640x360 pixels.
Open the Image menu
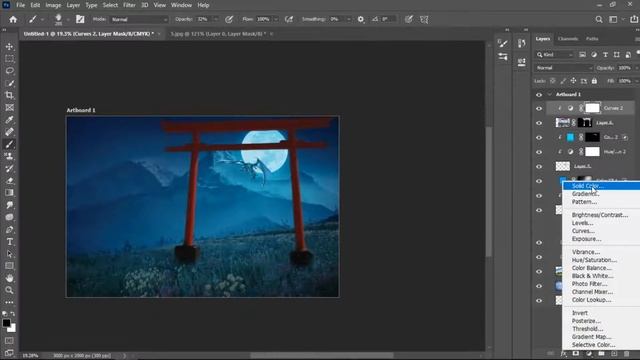click(53, 5)
